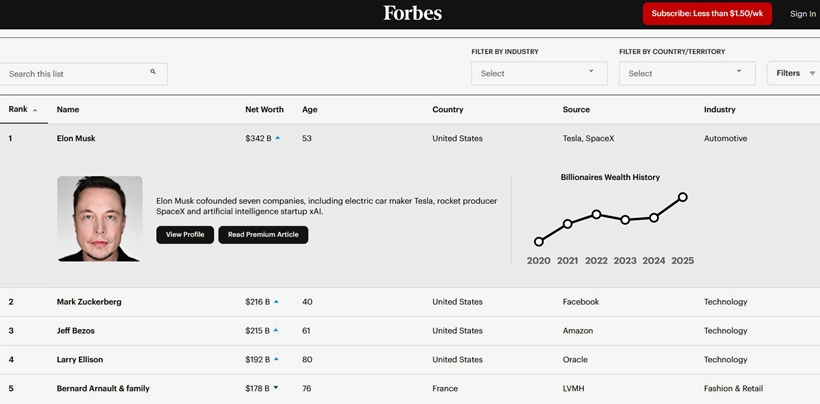The image size is (820, 404).
Task: Click the up arrow beside $215 B
Action: [x=276, y=330]
